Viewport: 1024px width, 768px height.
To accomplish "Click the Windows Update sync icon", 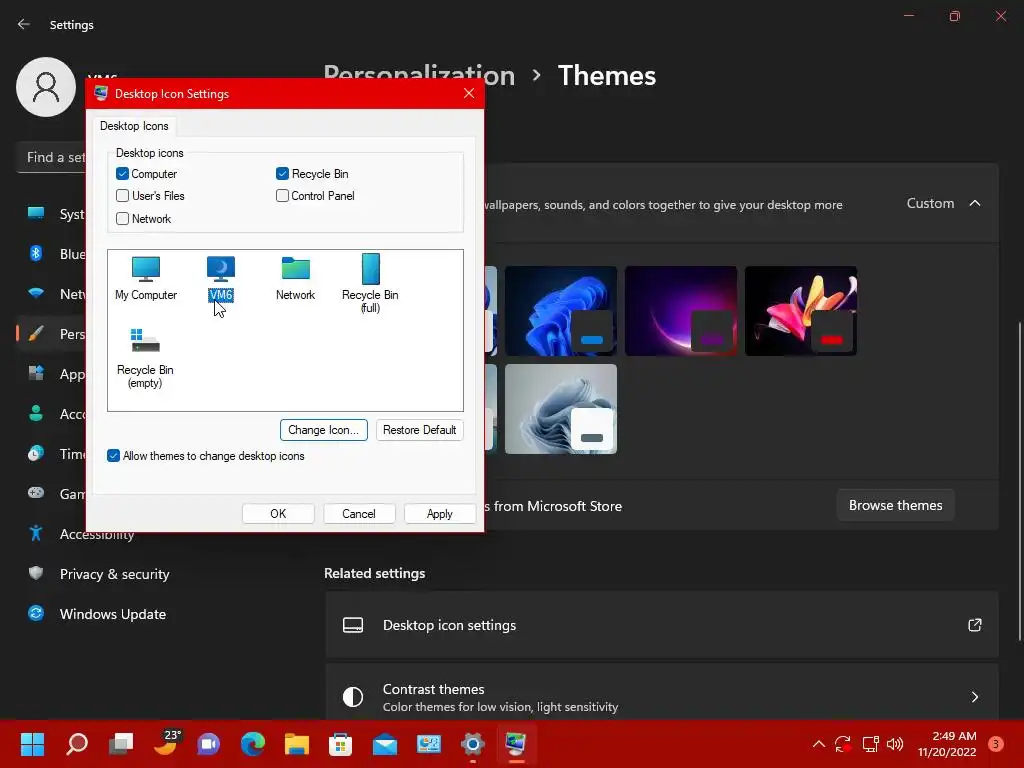I will (x=36, y=613).
